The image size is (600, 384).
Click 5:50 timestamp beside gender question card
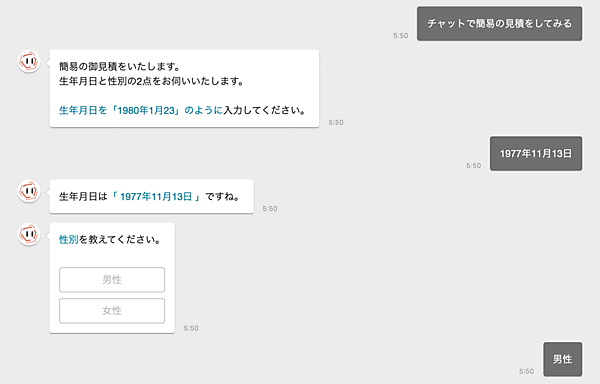tap(191, 328)
